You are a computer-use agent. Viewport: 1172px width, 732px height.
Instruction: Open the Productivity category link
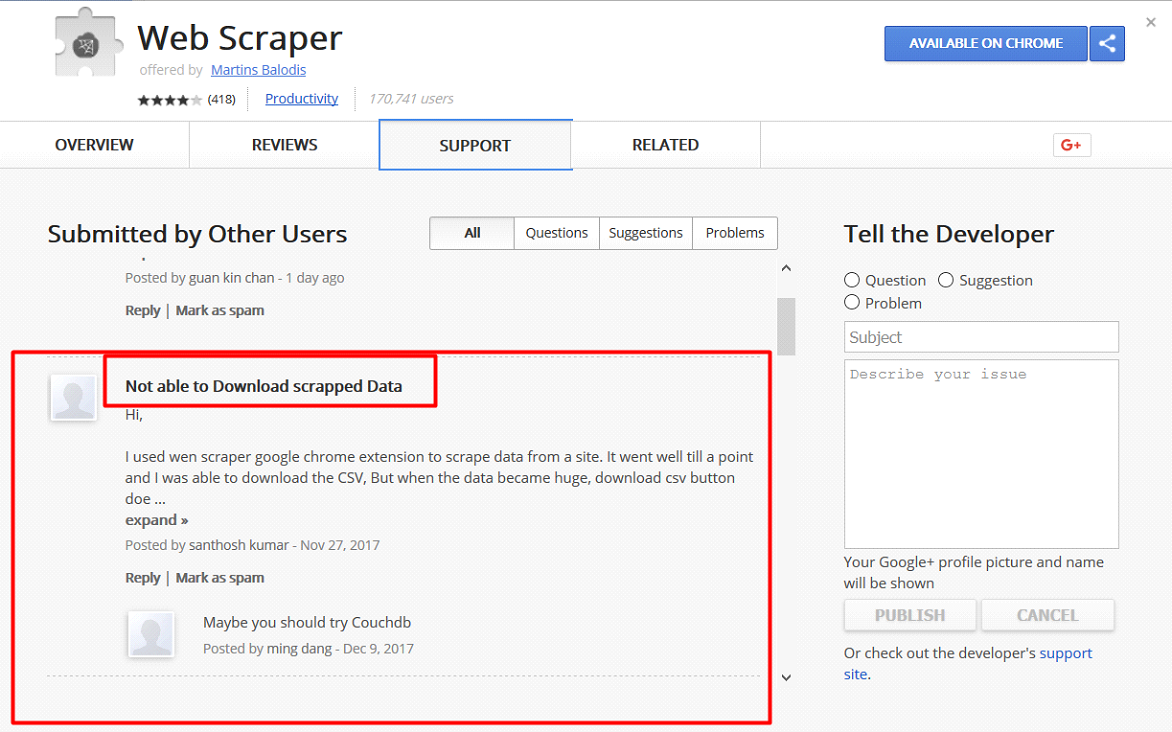coord(301,99)
